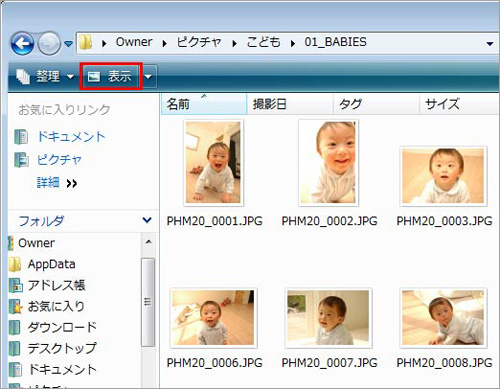Expand arrow before 01_BABIES in breadcrumb
Viewport: 500px width, 389px height.
click(x=293, y=43)
